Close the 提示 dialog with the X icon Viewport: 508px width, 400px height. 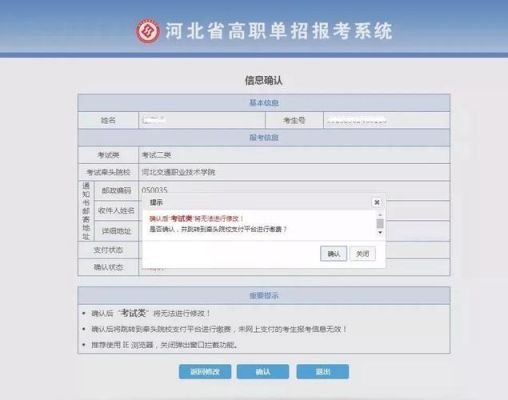point(377,202)
